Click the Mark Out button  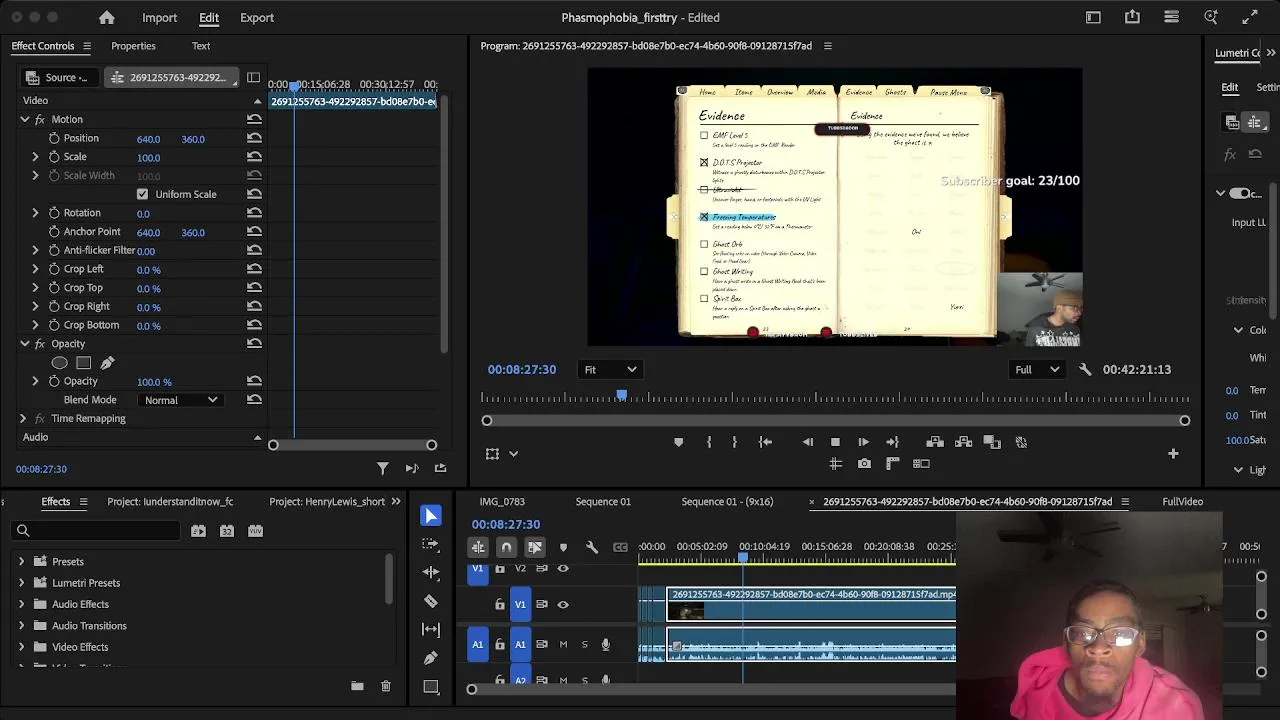pyautogui.click(x=734, y=442)
